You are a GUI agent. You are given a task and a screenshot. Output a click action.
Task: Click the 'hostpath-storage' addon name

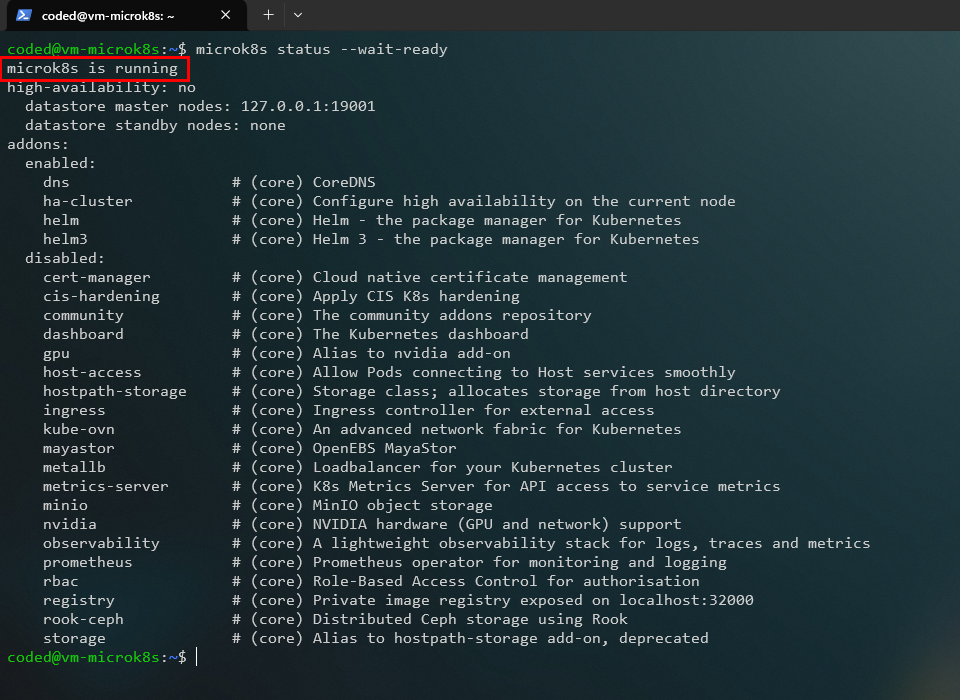tap(114, 391)
